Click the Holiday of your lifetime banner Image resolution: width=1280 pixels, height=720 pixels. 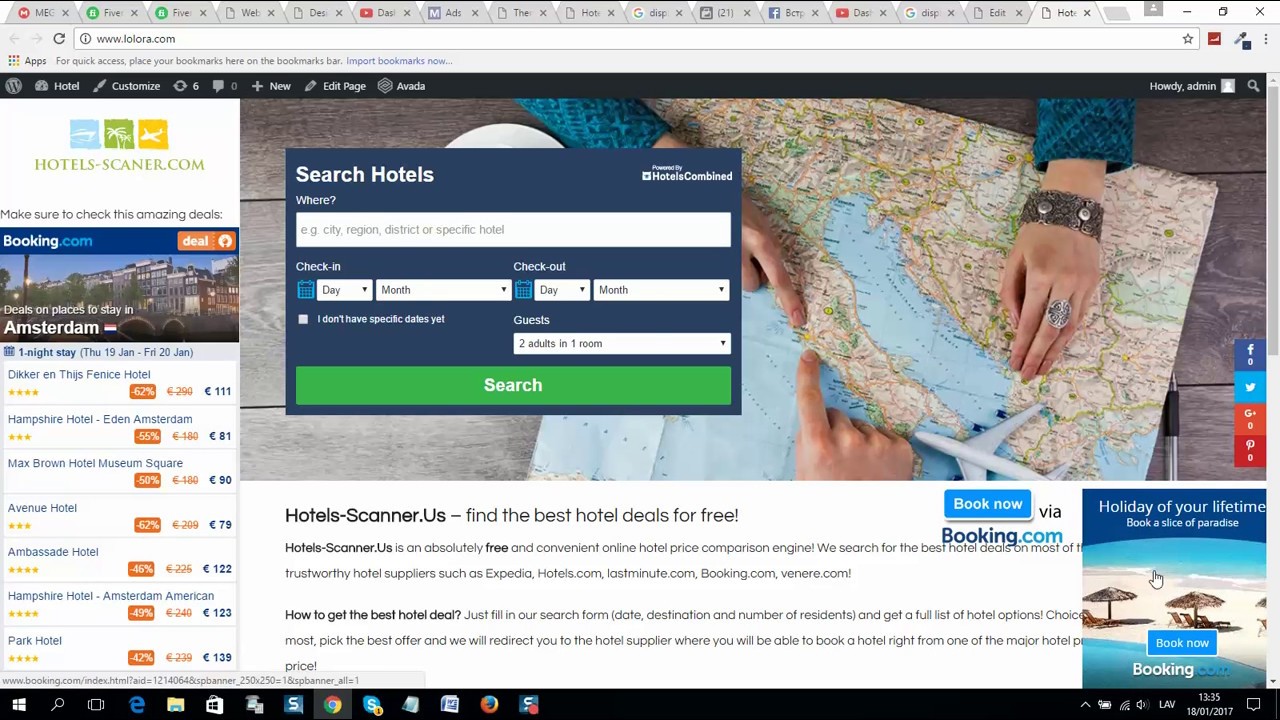[1174, 588]
